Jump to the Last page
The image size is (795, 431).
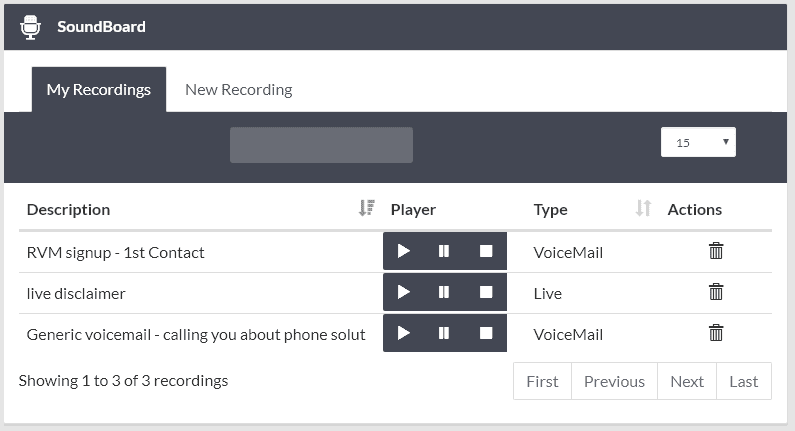pos(744,381)
